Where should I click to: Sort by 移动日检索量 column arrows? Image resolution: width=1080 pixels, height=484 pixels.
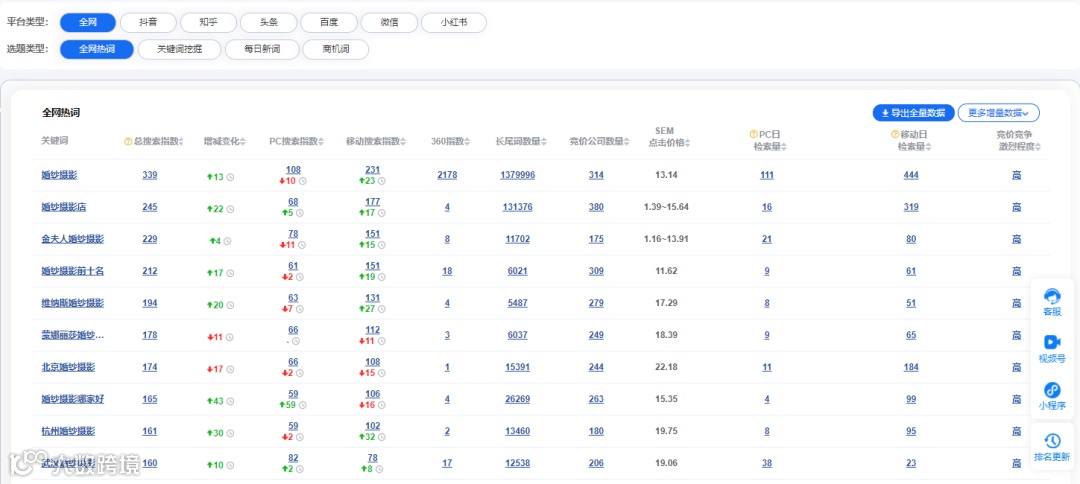point(929,147)
